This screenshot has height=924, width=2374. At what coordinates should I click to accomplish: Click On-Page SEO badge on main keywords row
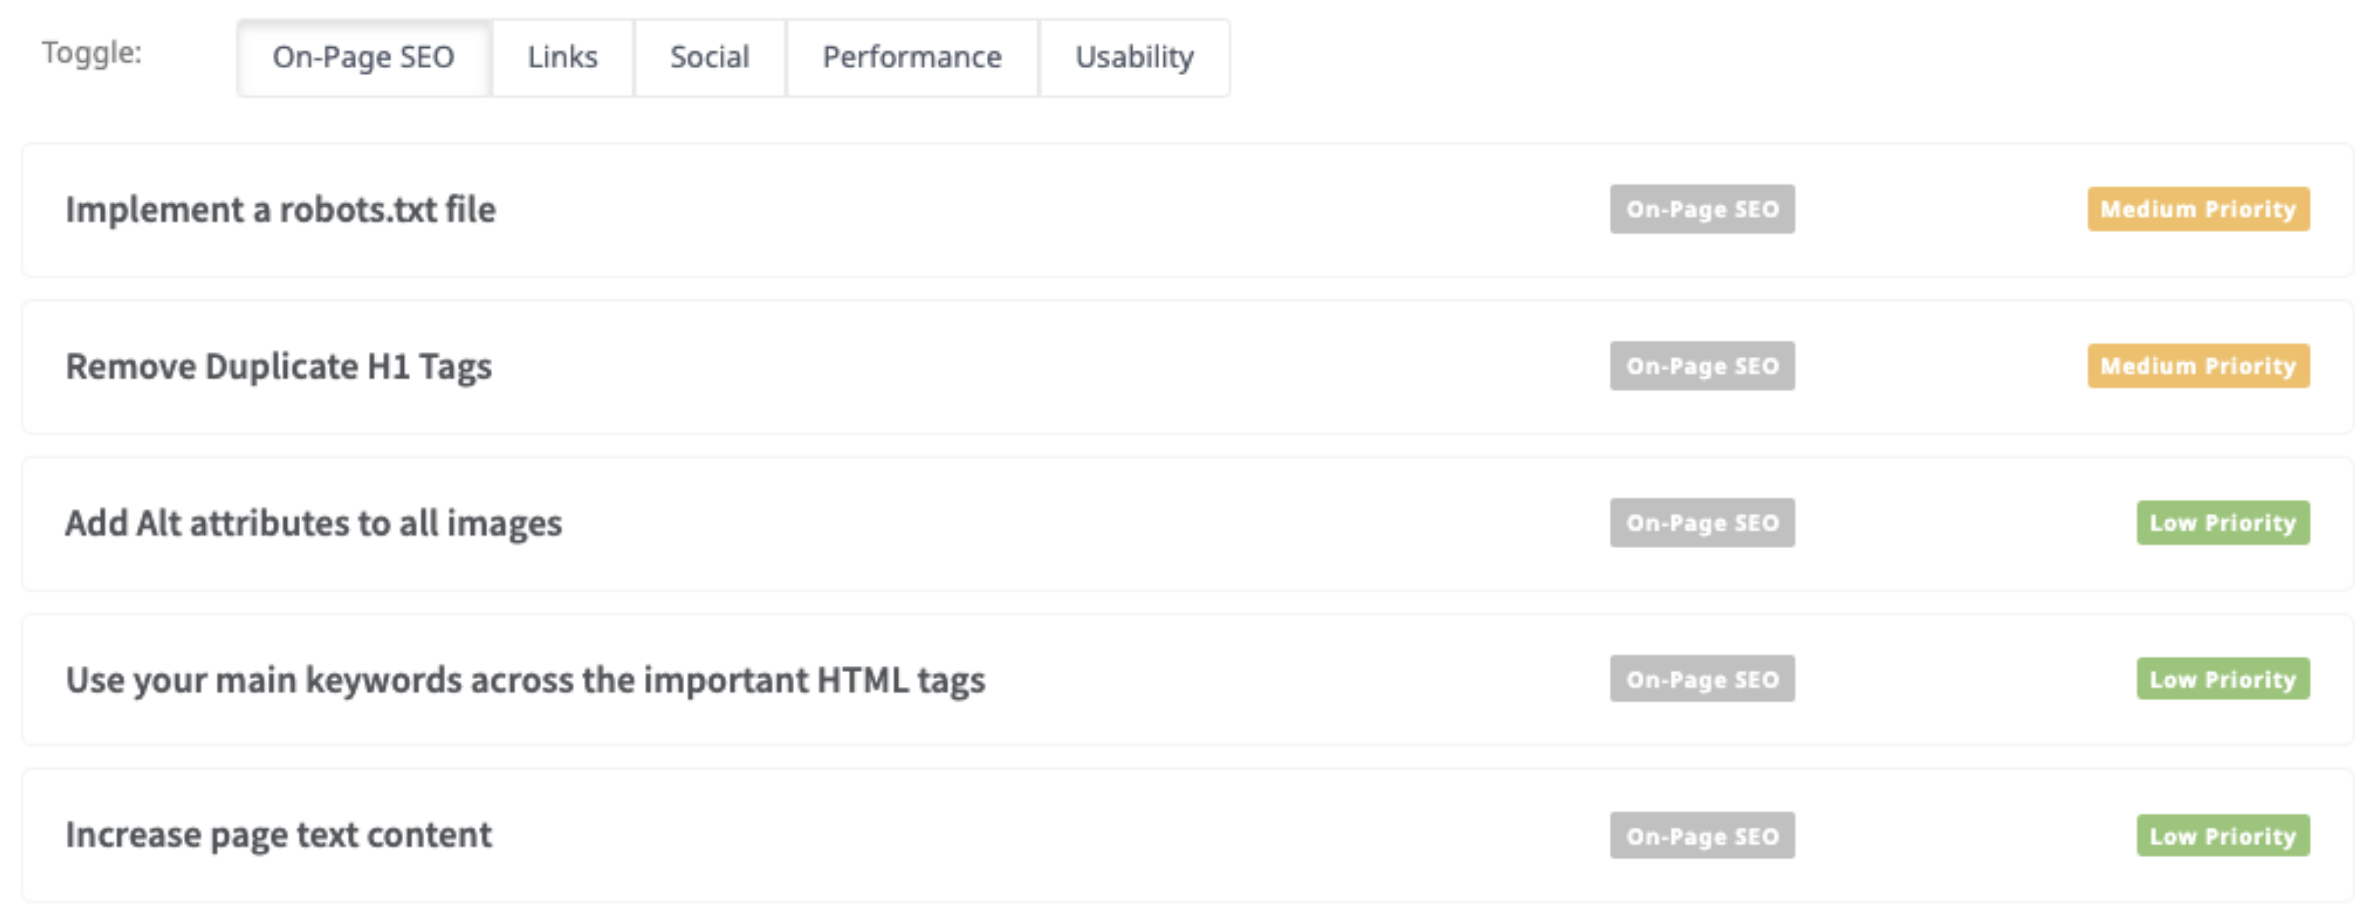pyautogui.click(x=1702, y=680)
